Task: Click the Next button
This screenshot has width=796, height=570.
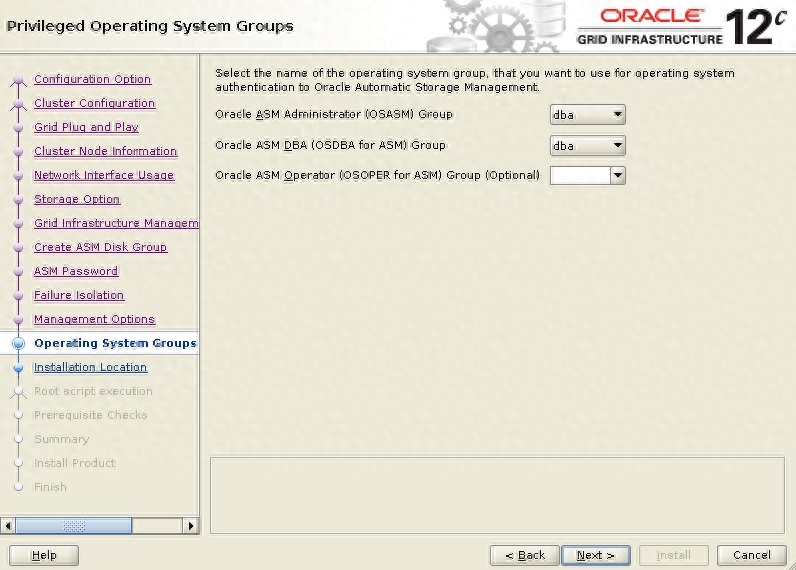Action: click(595, 555)
